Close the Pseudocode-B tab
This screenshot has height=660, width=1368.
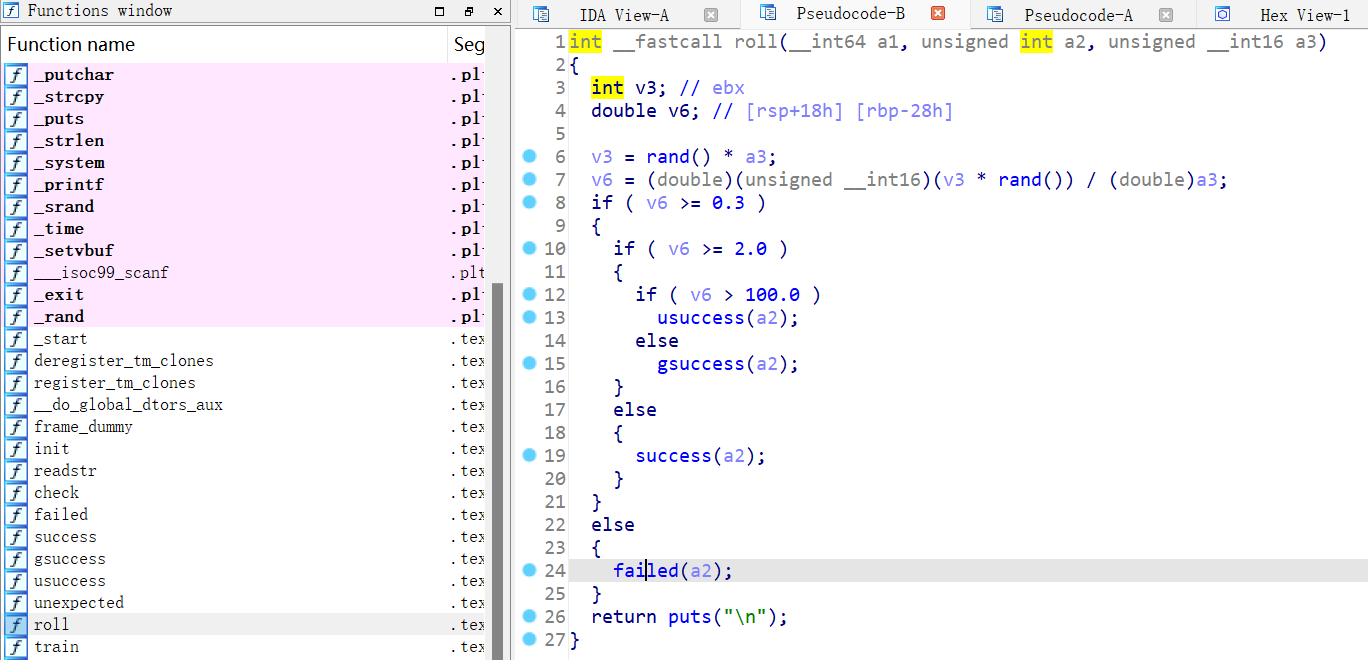[938, 13]
